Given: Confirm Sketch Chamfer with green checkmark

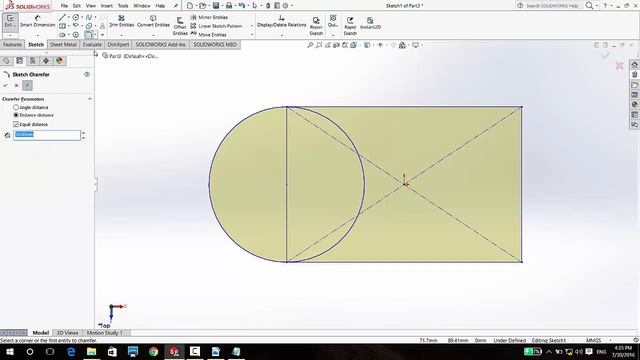Looking at the screenshot, I should coord(5,85).
